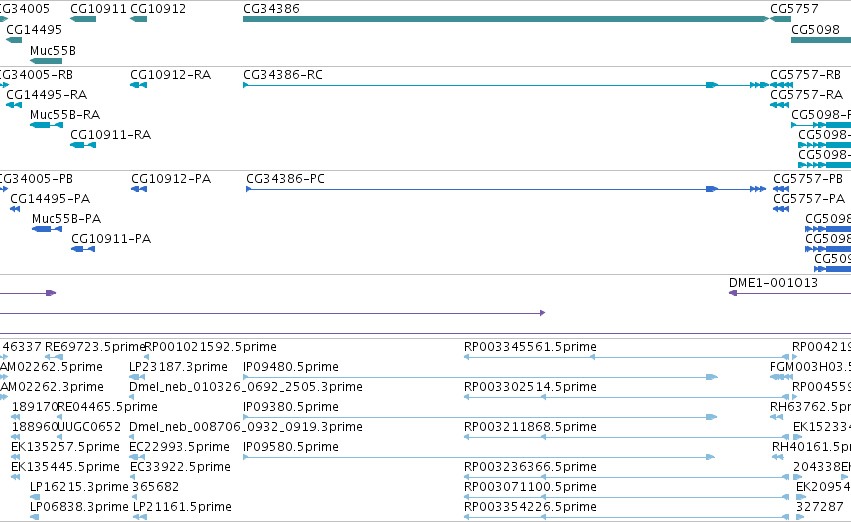Select EST EC33922.5prime
Viewport: 851px width, 522px height.
(x=180, y=467)
